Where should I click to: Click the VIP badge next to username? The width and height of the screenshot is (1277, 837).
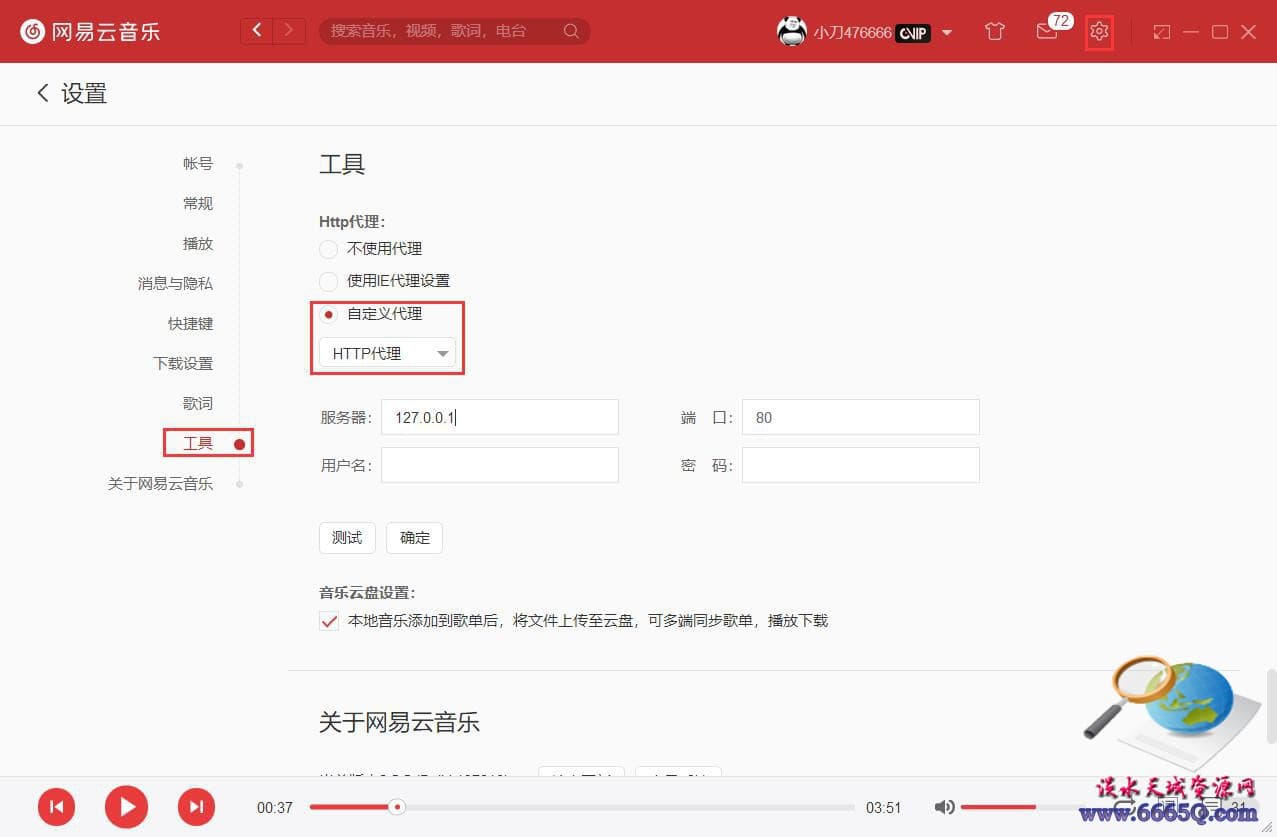click(913, 33)
